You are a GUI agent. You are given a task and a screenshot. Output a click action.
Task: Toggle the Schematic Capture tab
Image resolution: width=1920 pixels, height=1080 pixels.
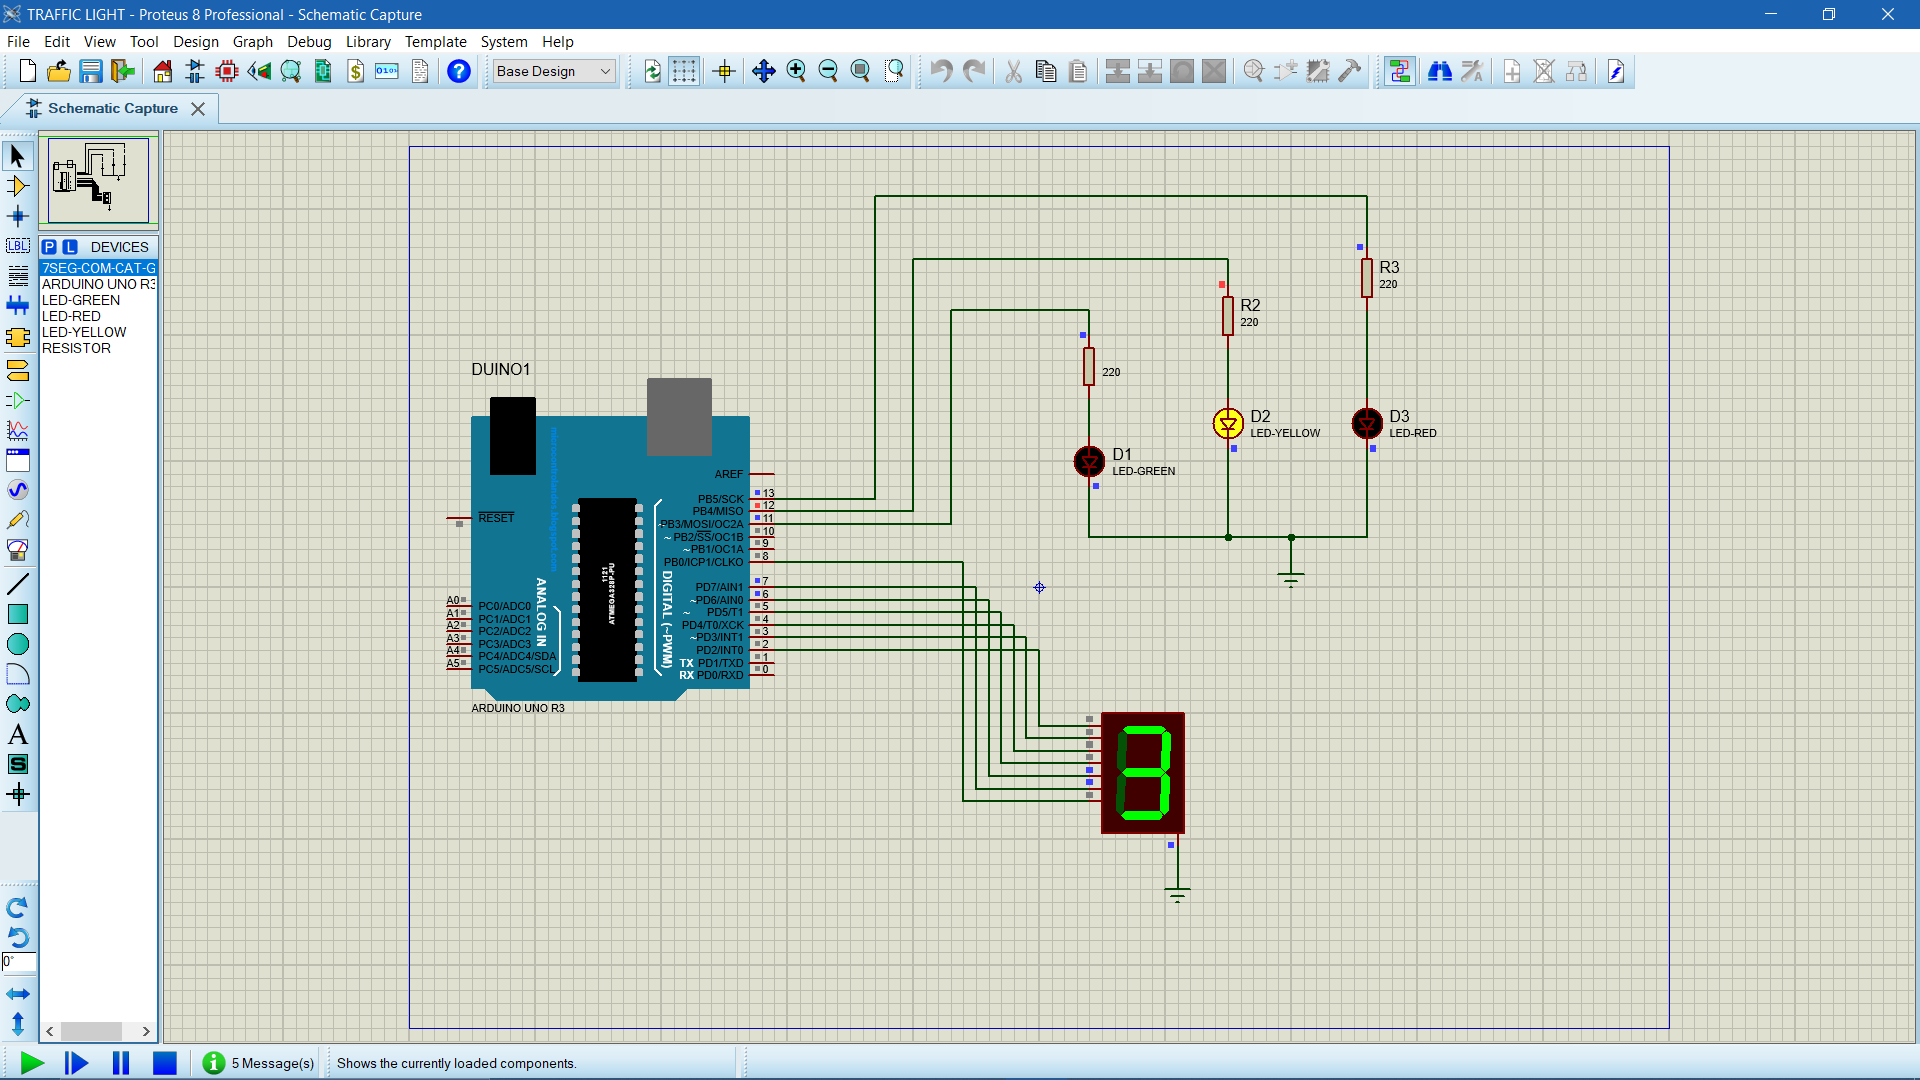point(112,108)
